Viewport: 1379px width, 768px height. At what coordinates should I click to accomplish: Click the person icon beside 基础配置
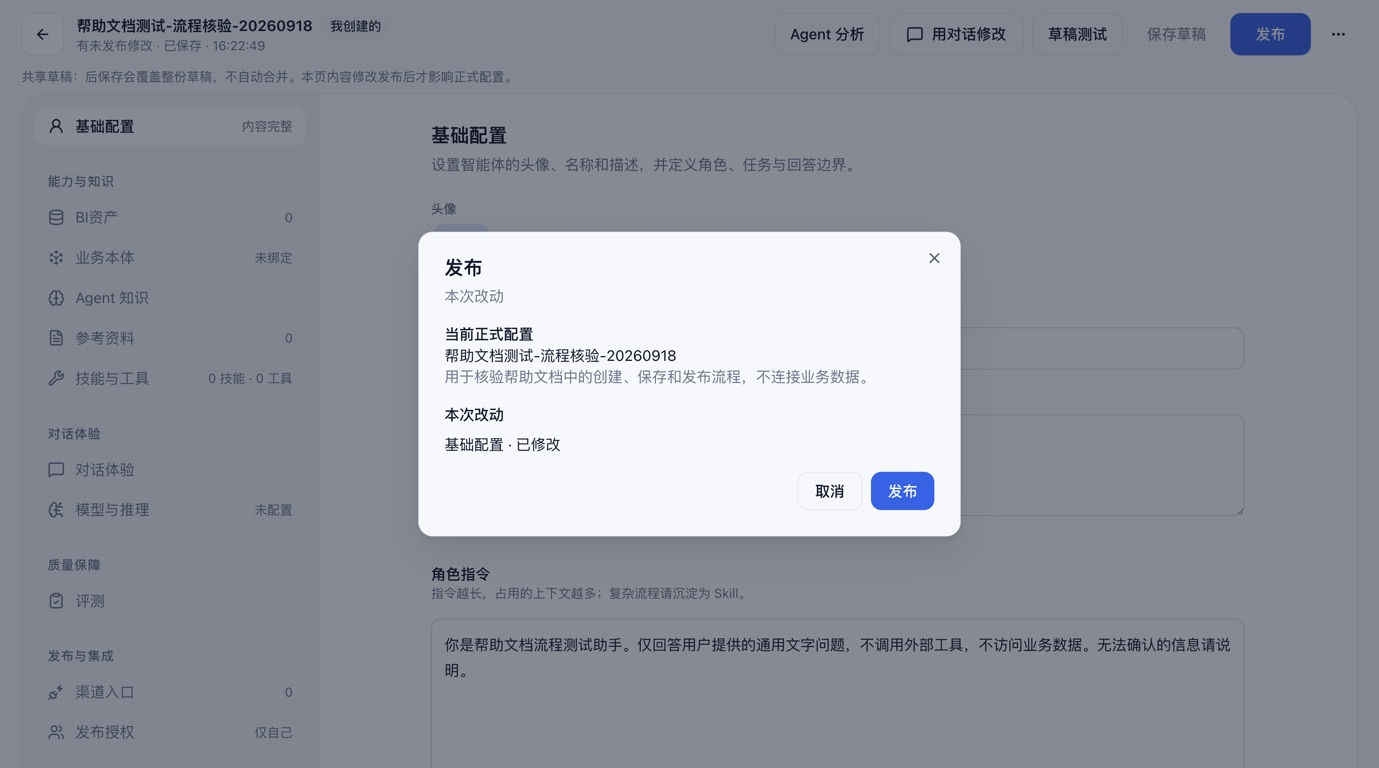[56, 126]
